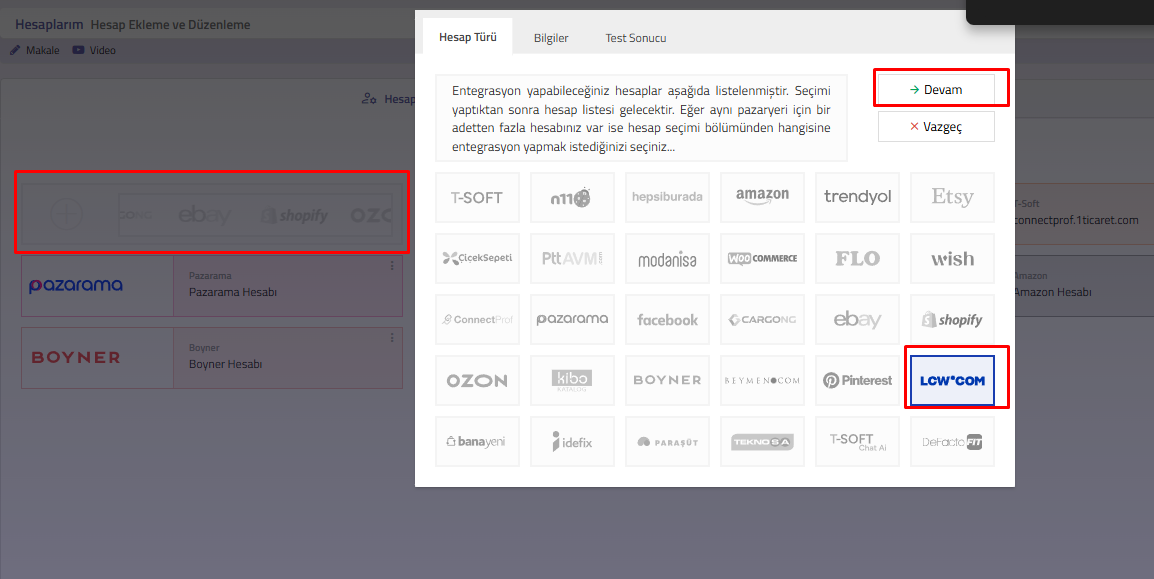The image size is (1154, 579).
Task: Open the Test Sonucu tab
Action: point(636,38)
